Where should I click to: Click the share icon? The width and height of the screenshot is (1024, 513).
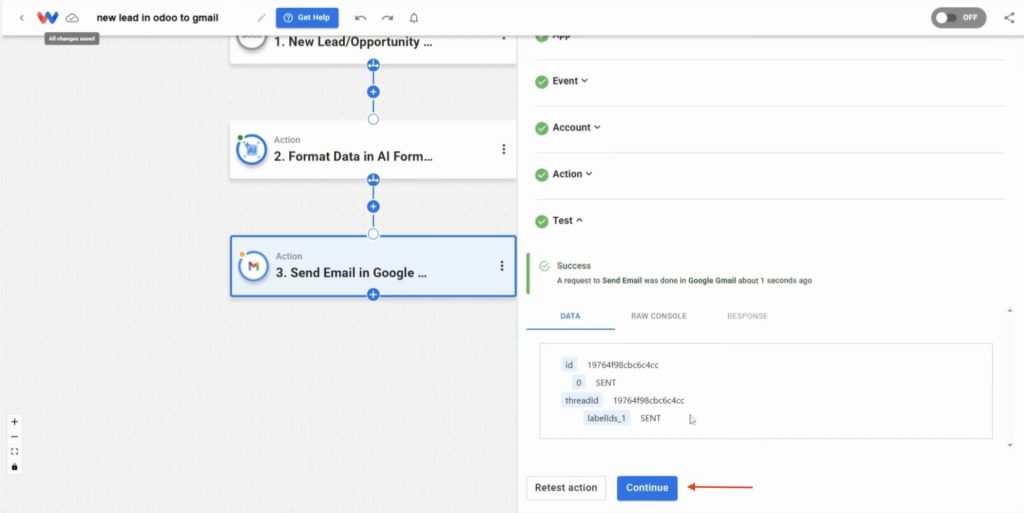(1009, 18)
